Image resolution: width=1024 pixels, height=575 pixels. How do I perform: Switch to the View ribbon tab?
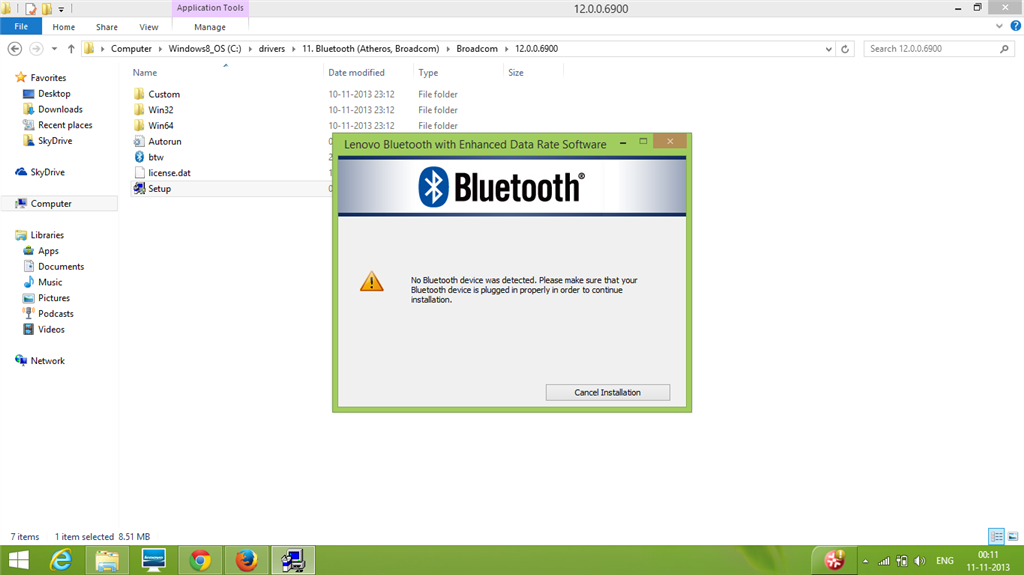(148, 27)
